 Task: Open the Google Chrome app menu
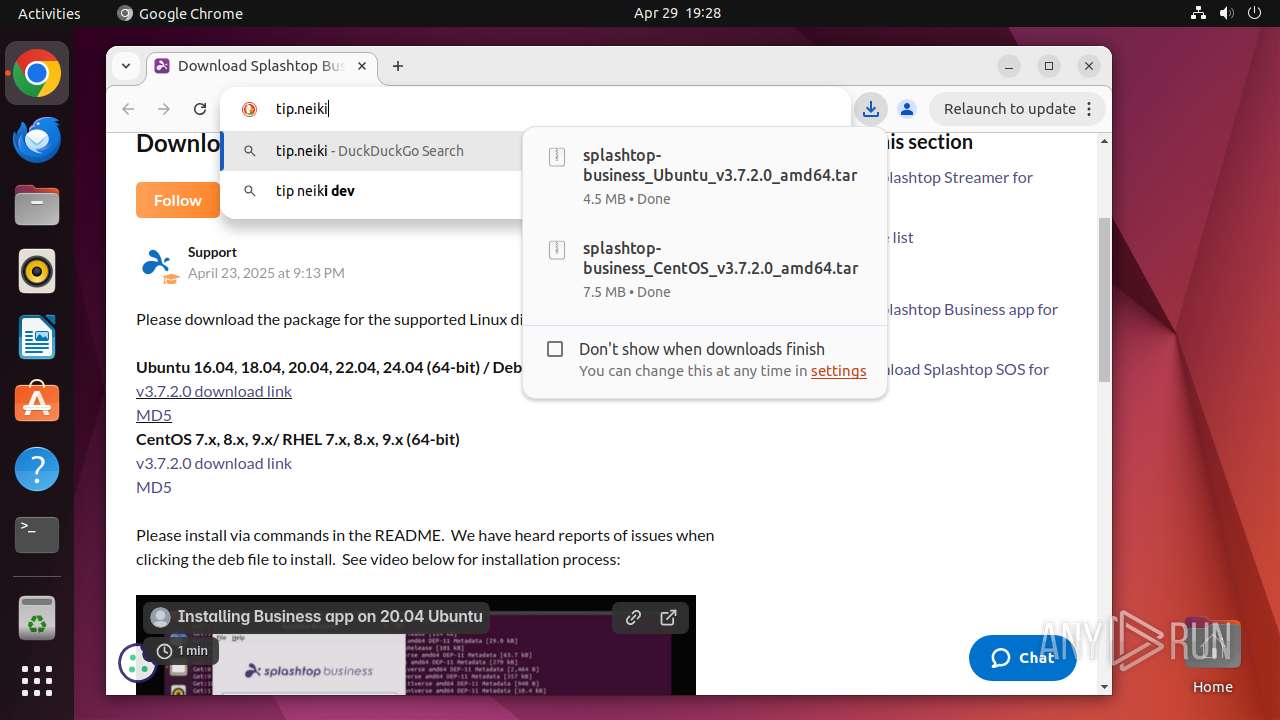click(180, 13)
